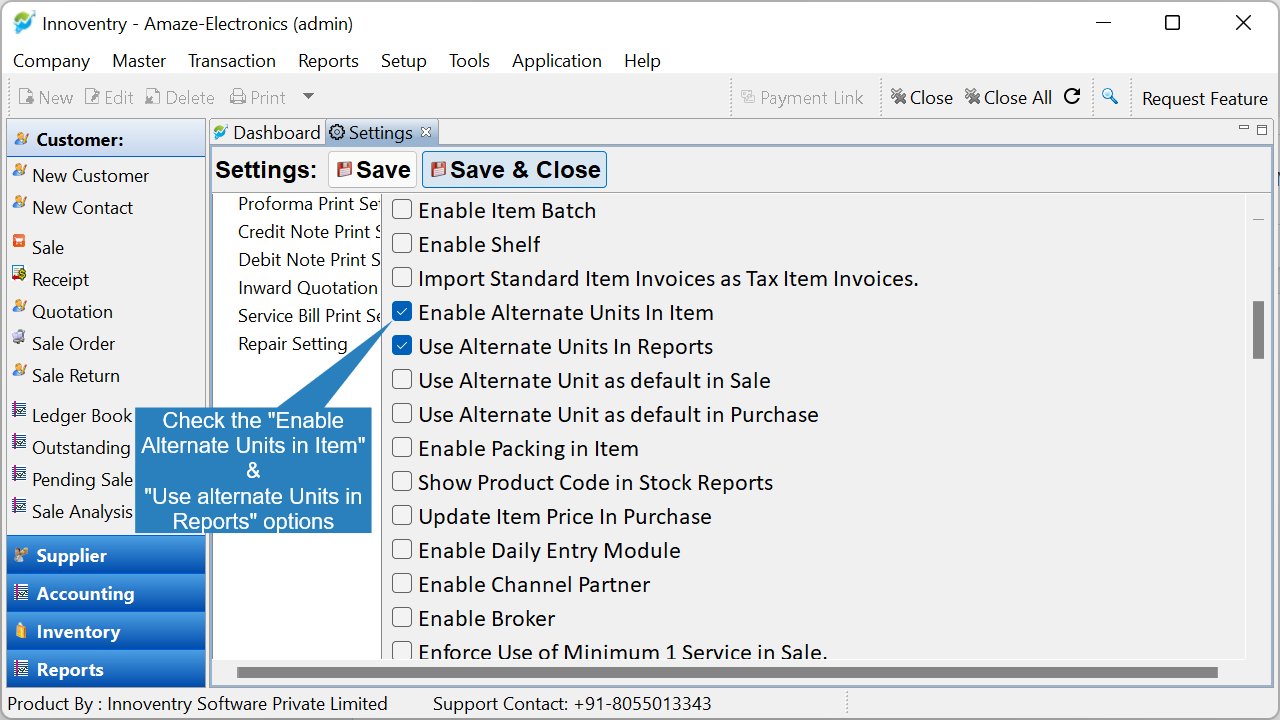Close the Settings tab with its x

pyautogui.click(x=426, y=132)
